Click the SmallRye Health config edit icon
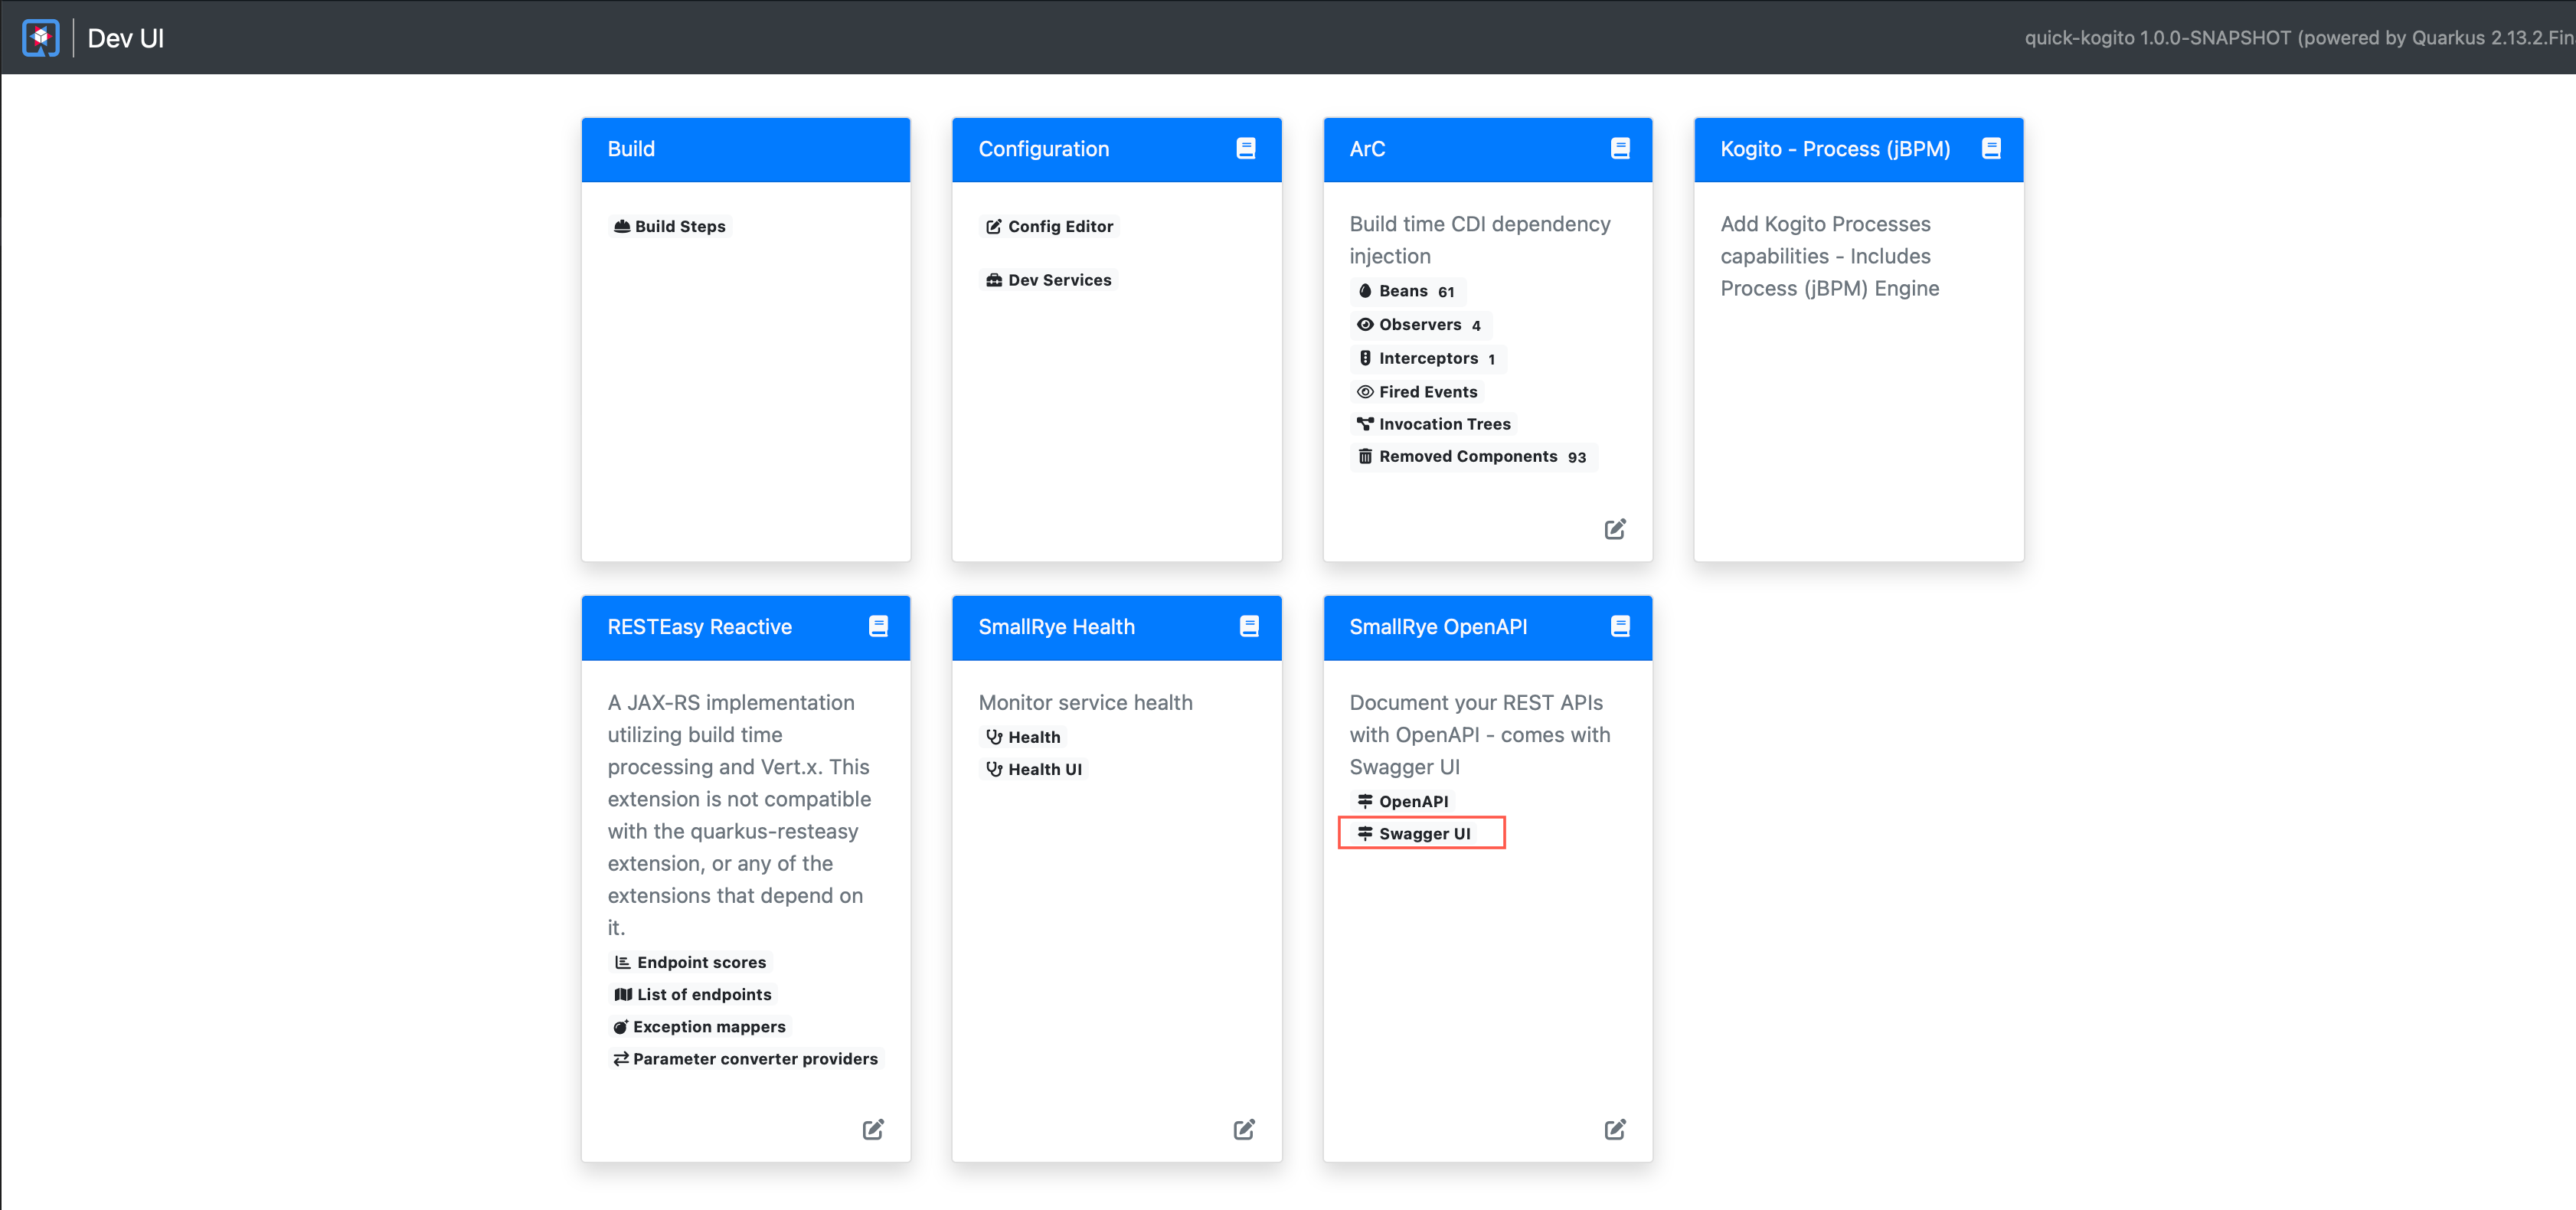Image resolution: width=2576 pixels, height=1210 pixels. pyautogui.click(x=1244, y=1129)
